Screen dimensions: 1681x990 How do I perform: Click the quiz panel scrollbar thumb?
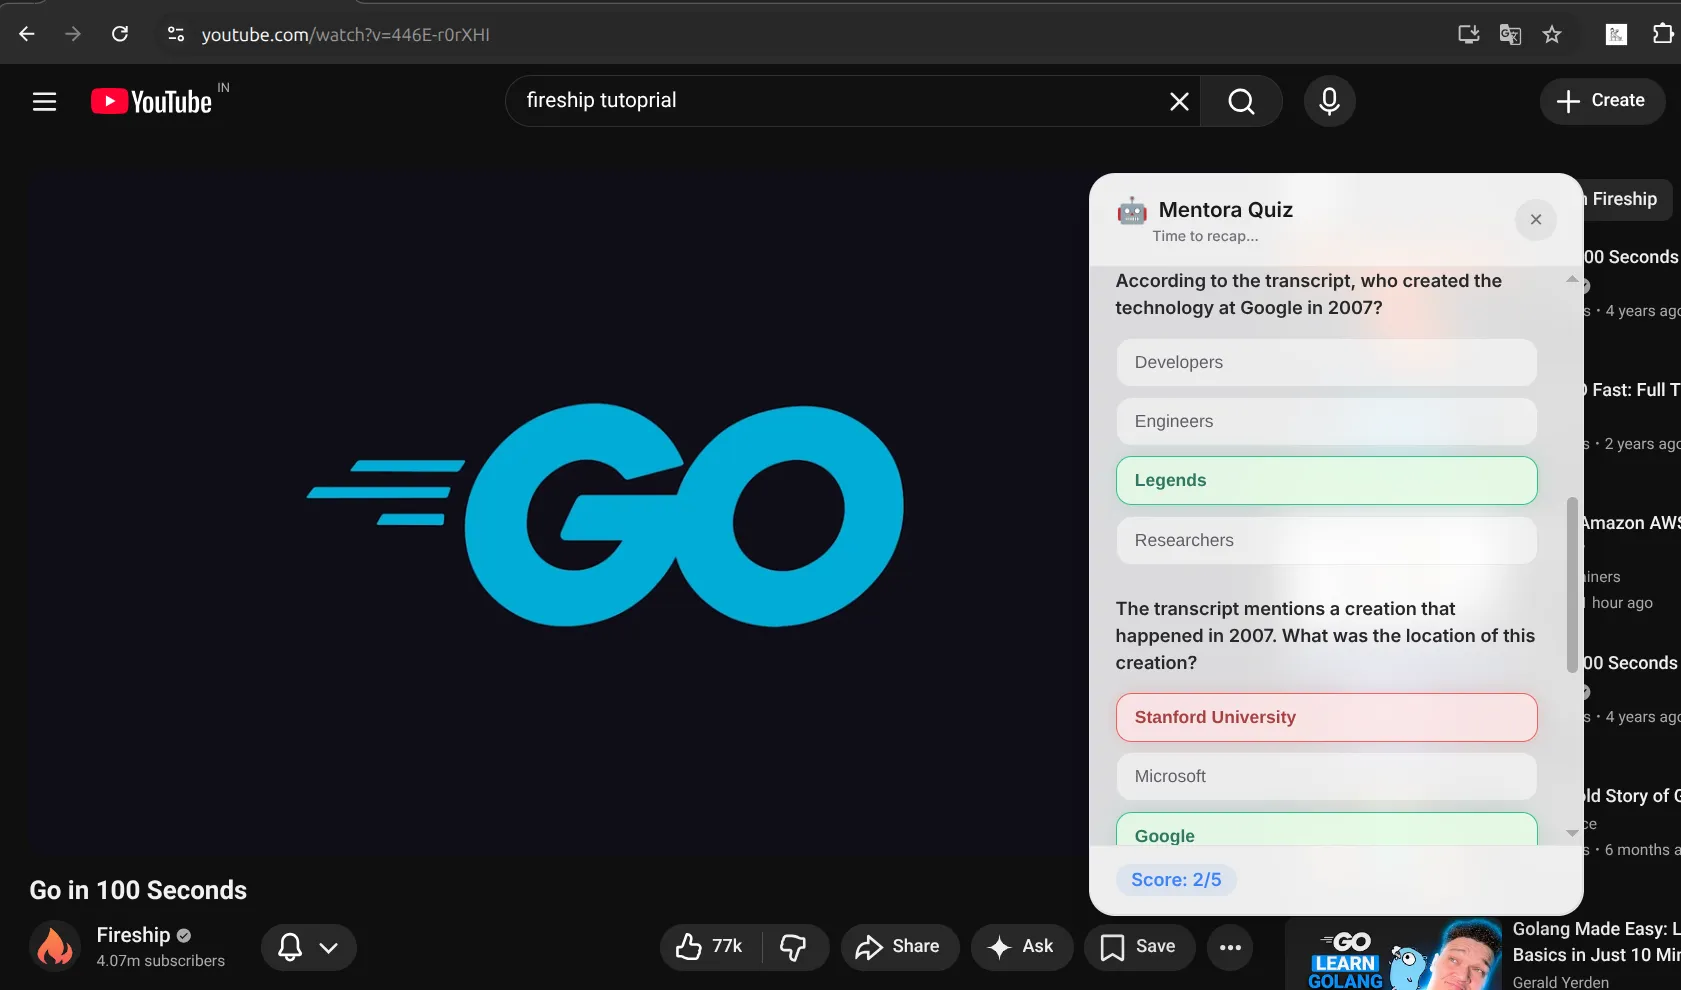[x=1572, y=584]
